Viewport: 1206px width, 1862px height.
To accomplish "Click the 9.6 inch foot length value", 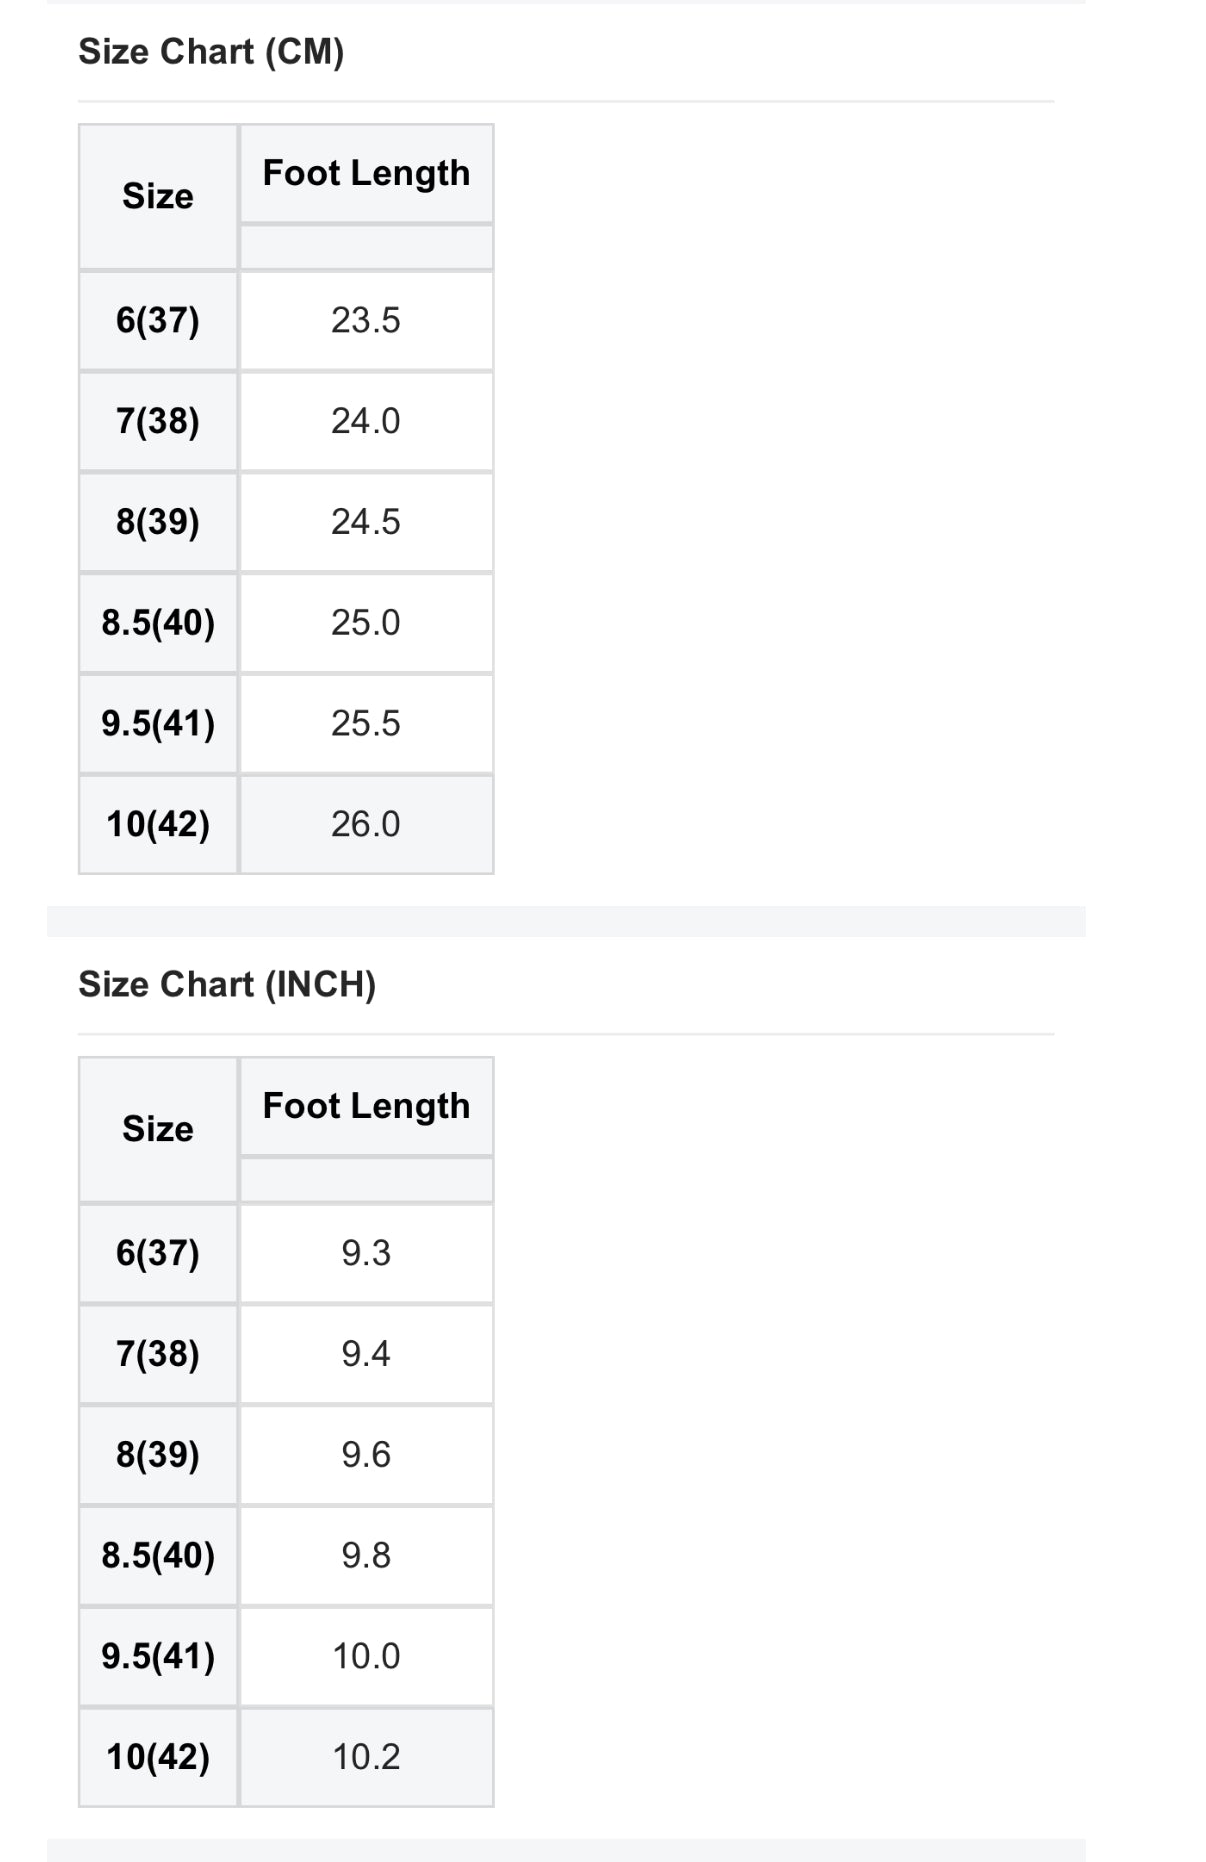I will [x=366, y=1456].
